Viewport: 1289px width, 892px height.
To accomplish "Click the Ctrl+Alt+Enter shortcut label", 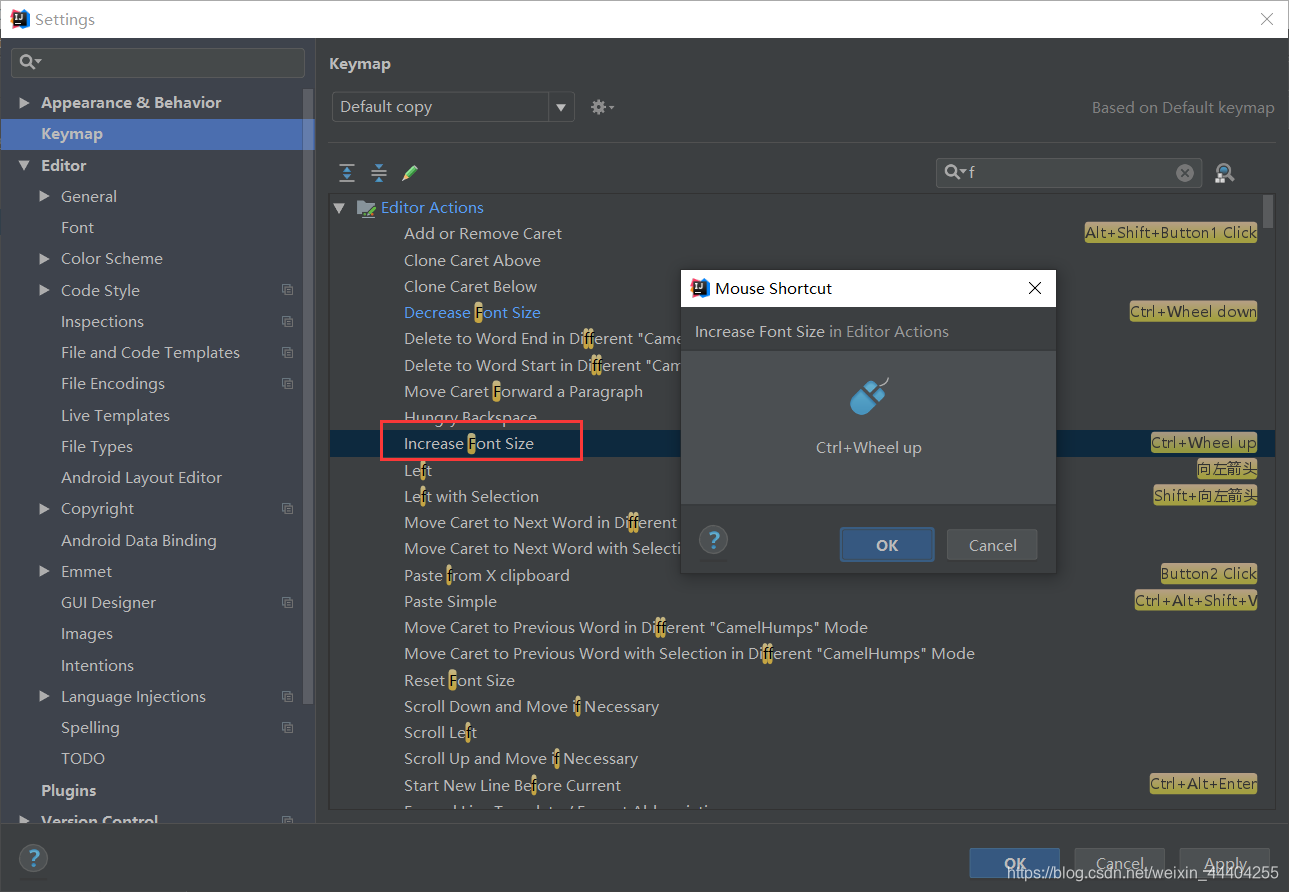I will [x=1203, y=784].
